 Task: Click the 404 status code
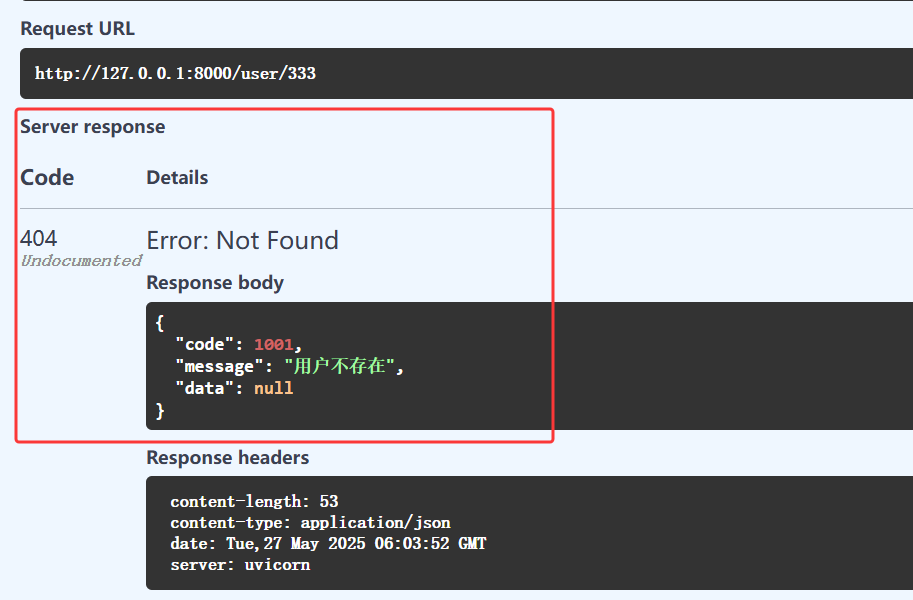point(38,238)
